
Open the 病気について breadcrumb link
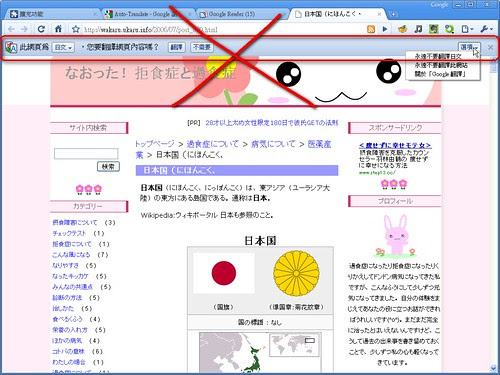pyautogui.click(x=273, y=144)
